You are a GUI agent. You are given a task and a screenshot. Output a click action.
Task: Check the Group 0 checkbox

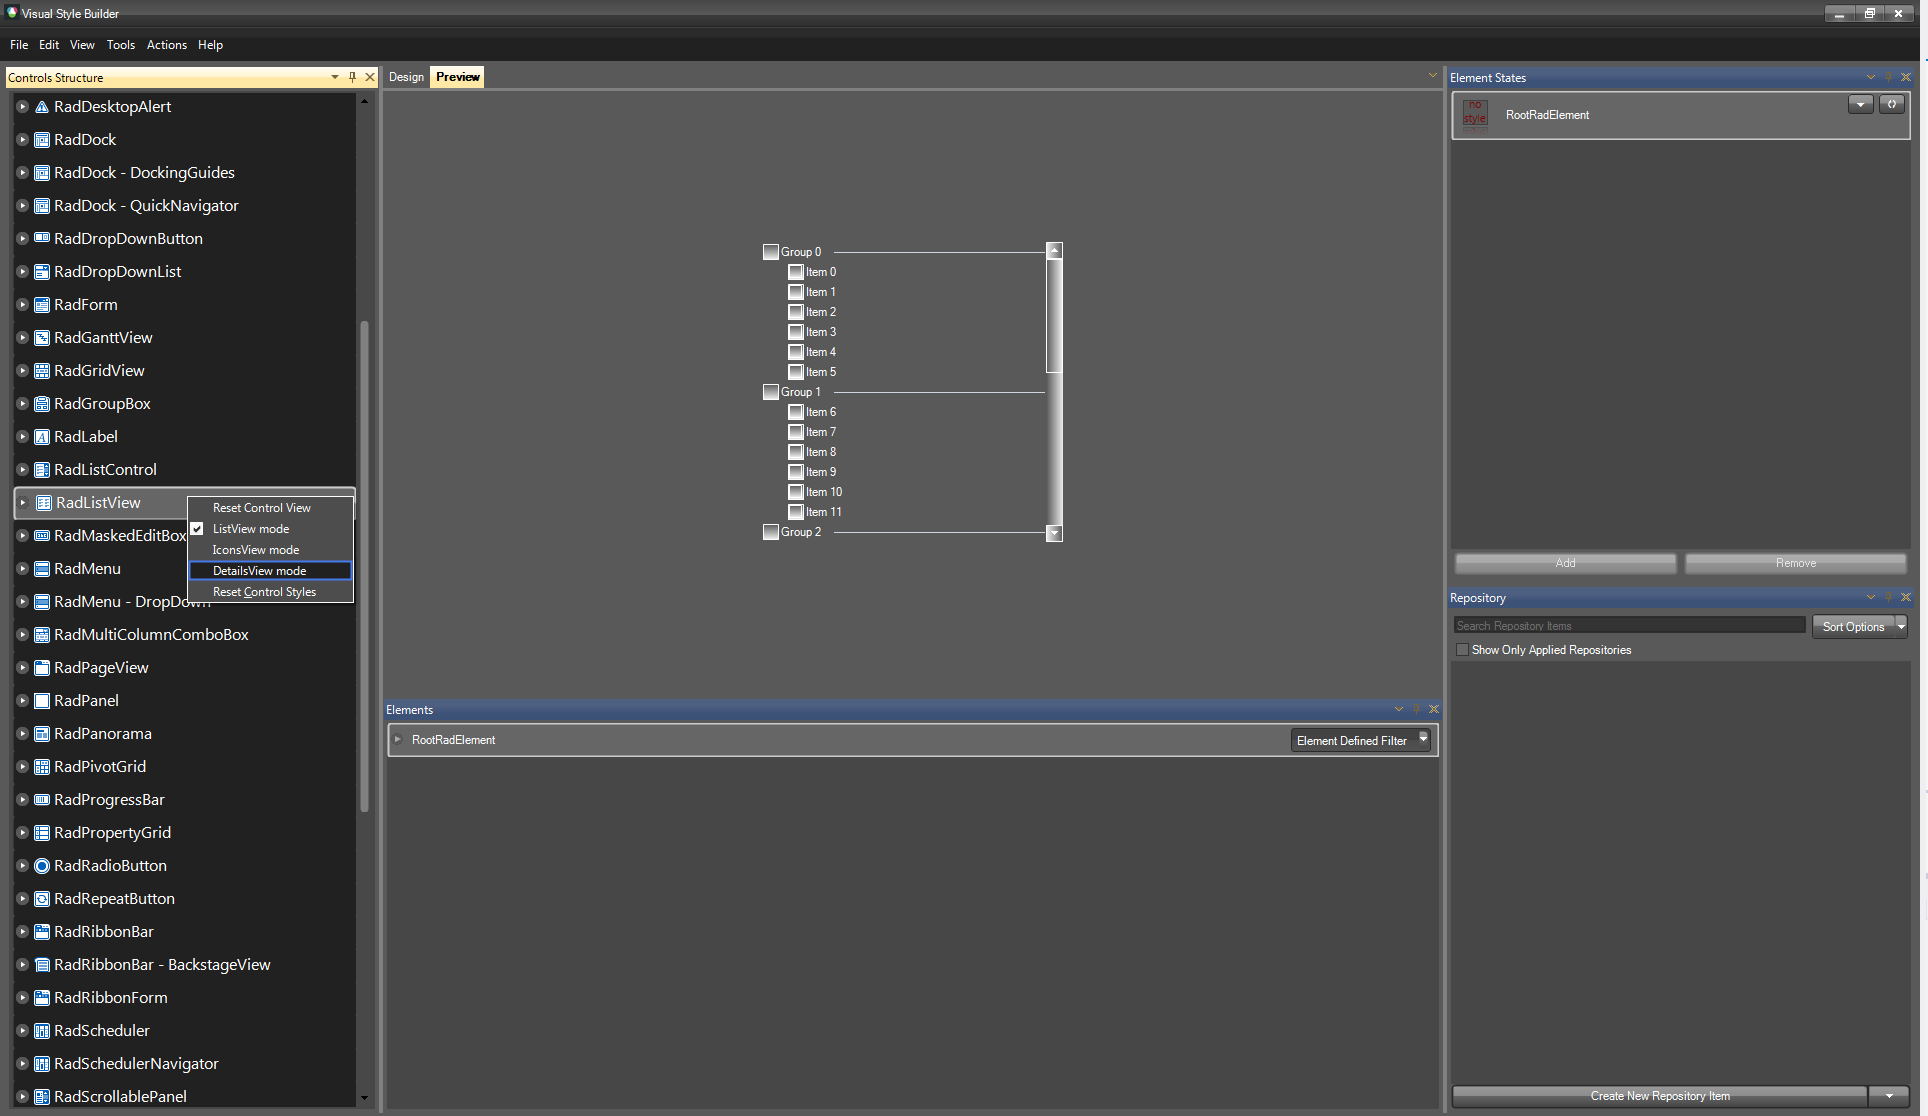pos(770,252)
